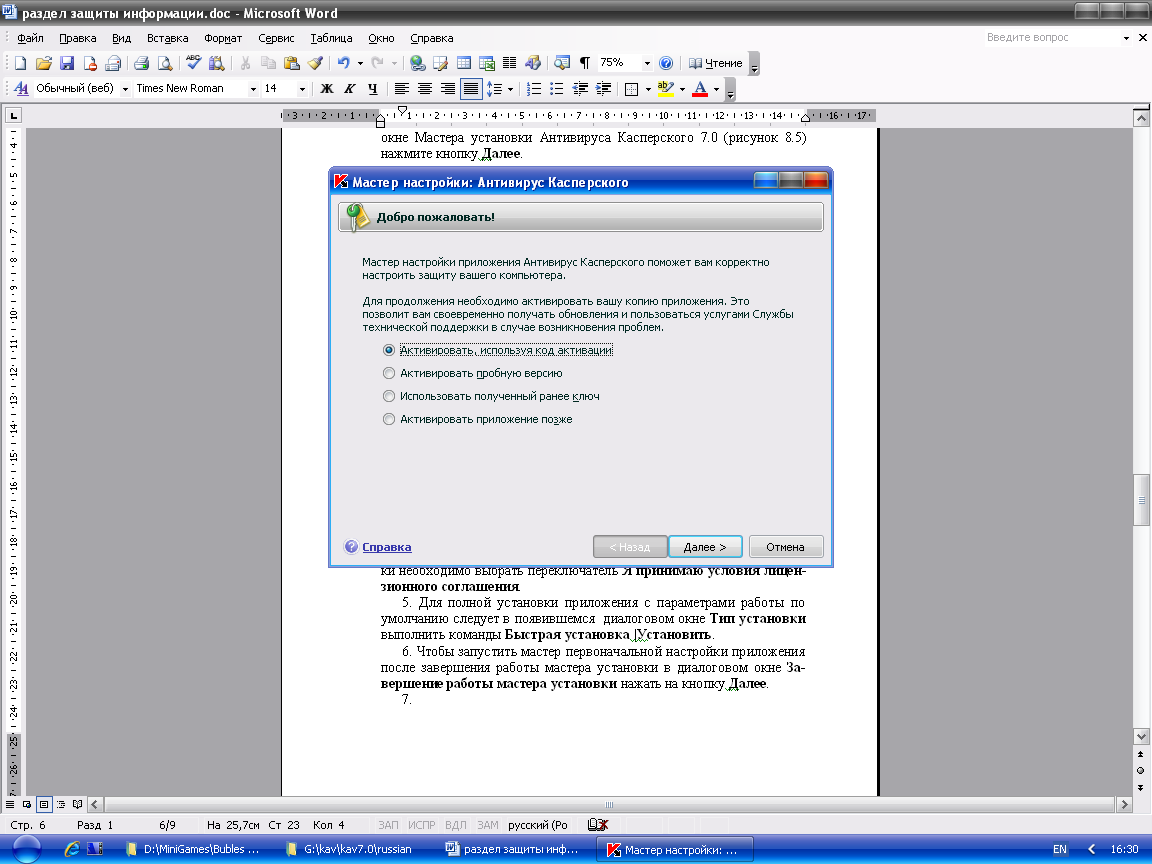Viewport: 1152px width, 864px height.
Task: Expand the line spacing dropdown arrow
Action: point(511,89)
